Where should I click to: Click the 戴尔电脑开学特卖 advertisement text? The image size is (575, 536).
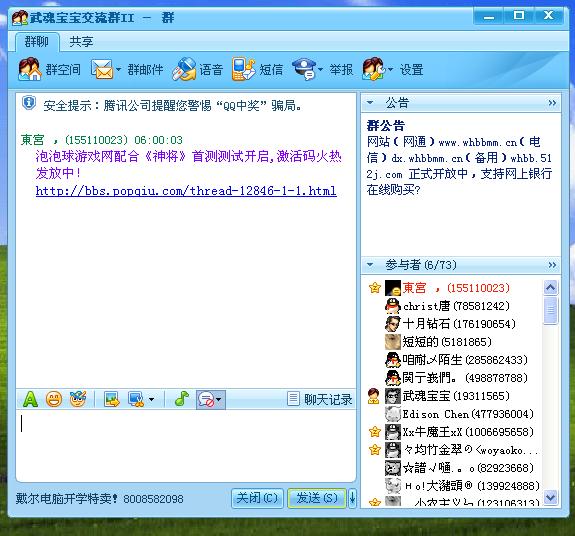99,499
